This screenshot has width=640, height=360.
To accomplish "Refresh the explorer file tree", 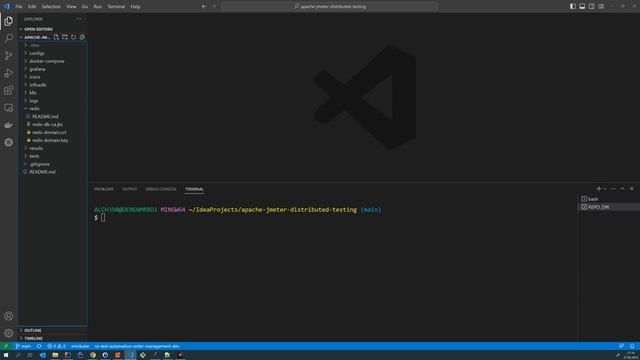I will tap(73, 37).
